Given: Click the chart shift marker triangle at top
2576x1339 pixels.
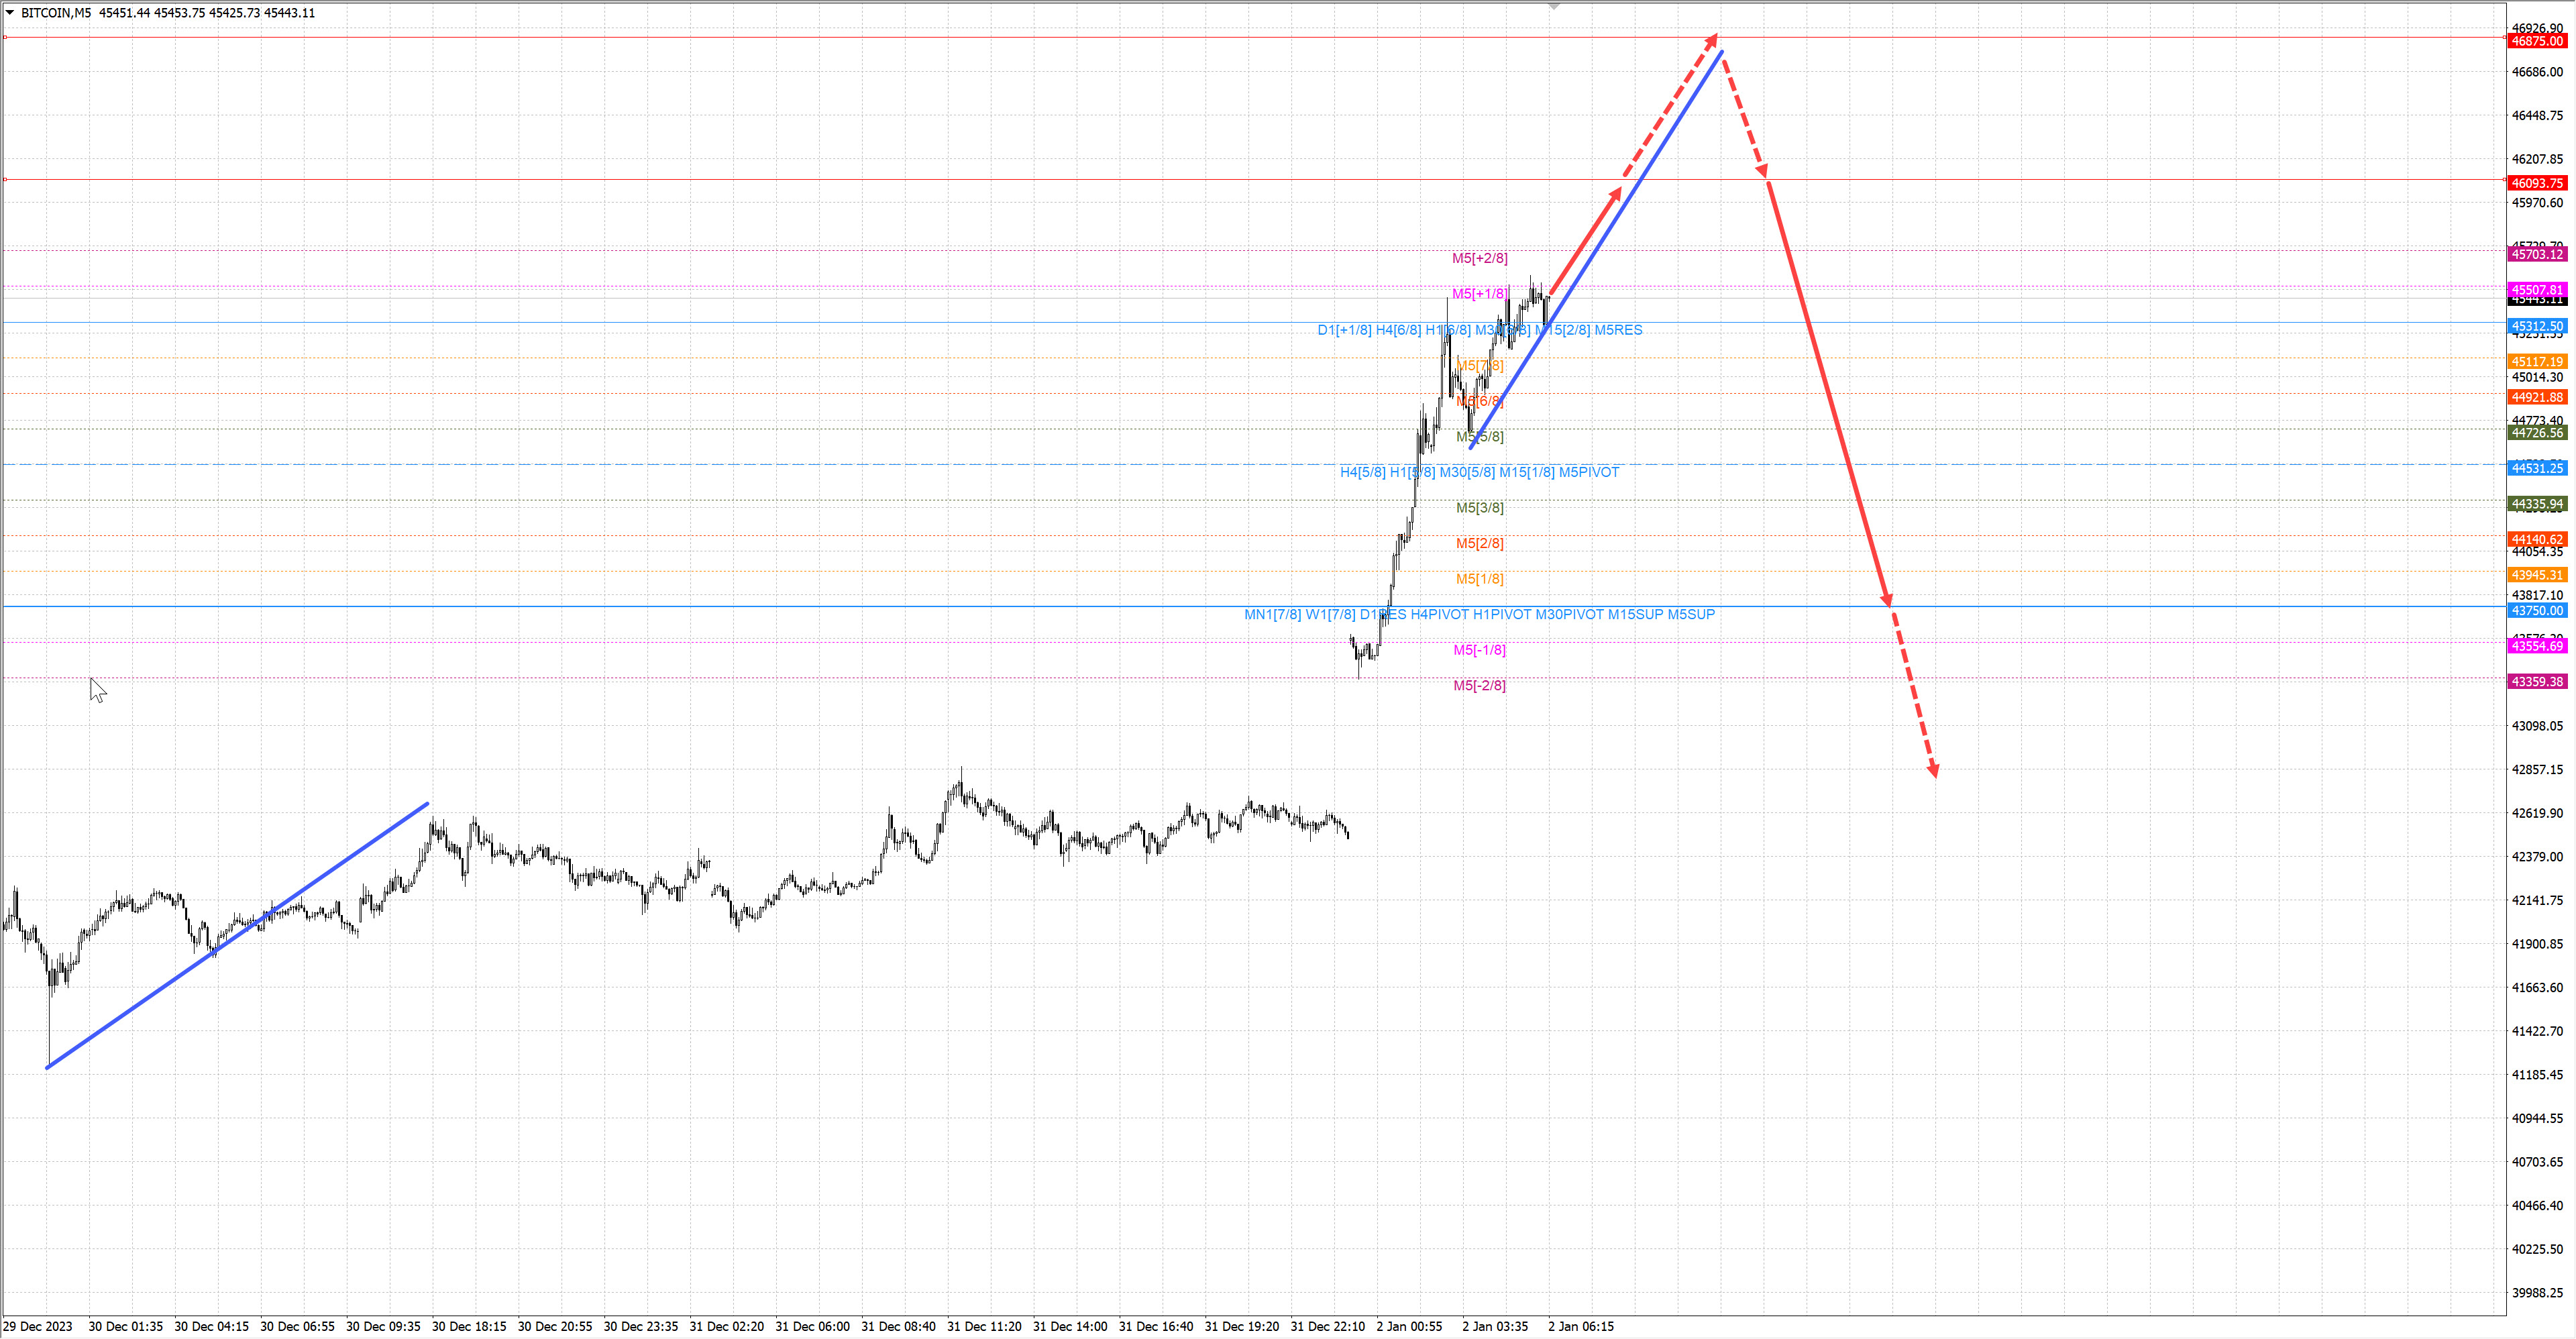Looking at the screenshot, I should [1553, 7].
